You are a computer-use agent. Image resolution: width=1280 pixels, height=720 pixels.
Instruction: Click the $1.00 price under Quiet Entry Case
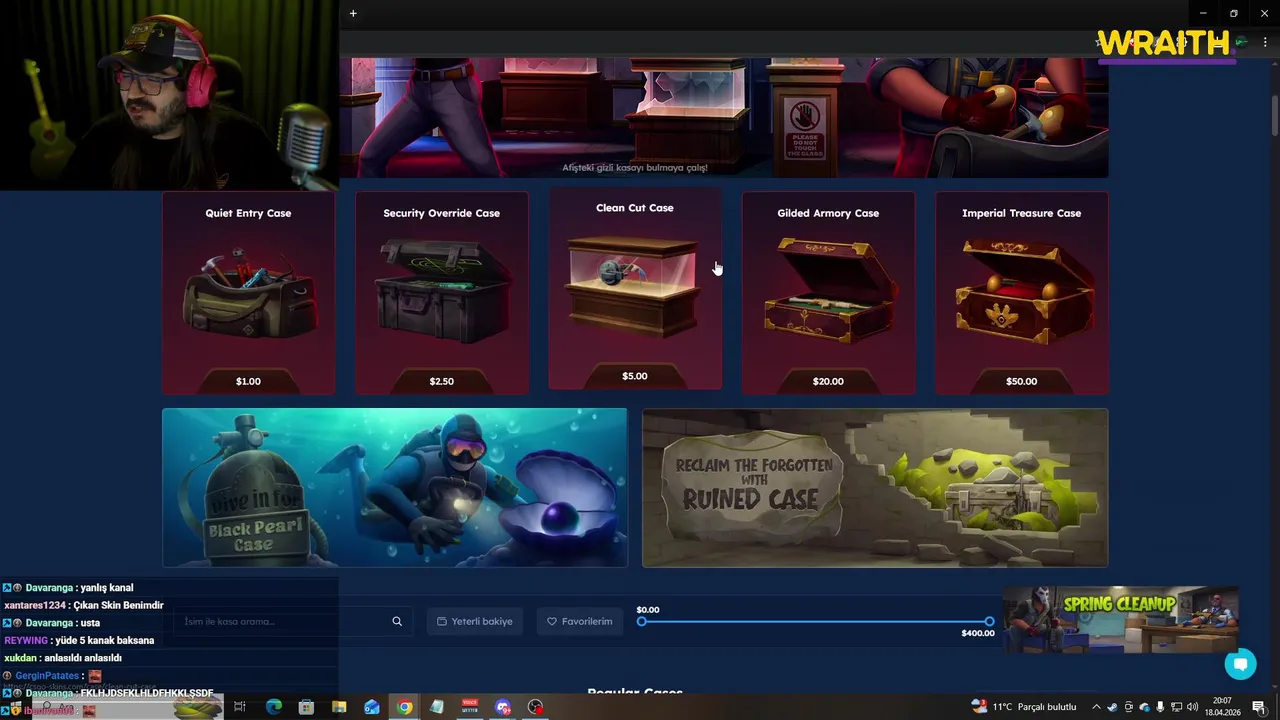coord(248,381)
